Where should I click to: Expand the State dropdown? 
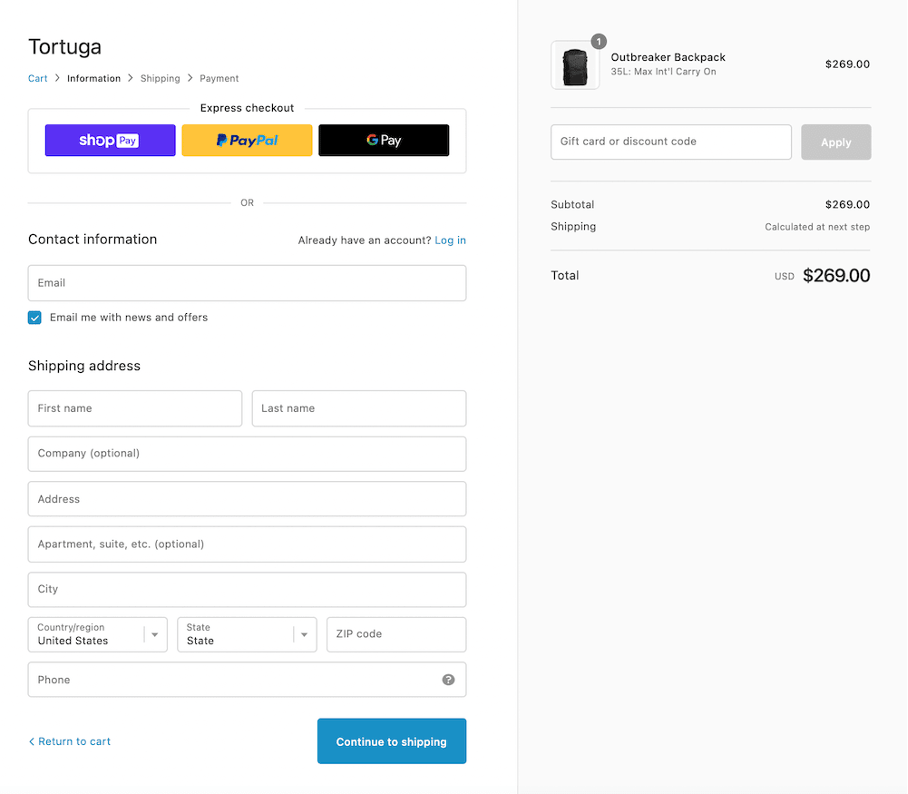coord(247,634)
